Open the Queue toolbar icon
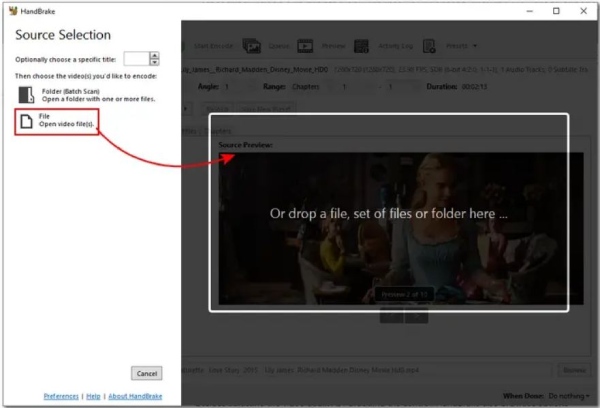This screenshot has height=408, width=600. click(x=252, y=45)
